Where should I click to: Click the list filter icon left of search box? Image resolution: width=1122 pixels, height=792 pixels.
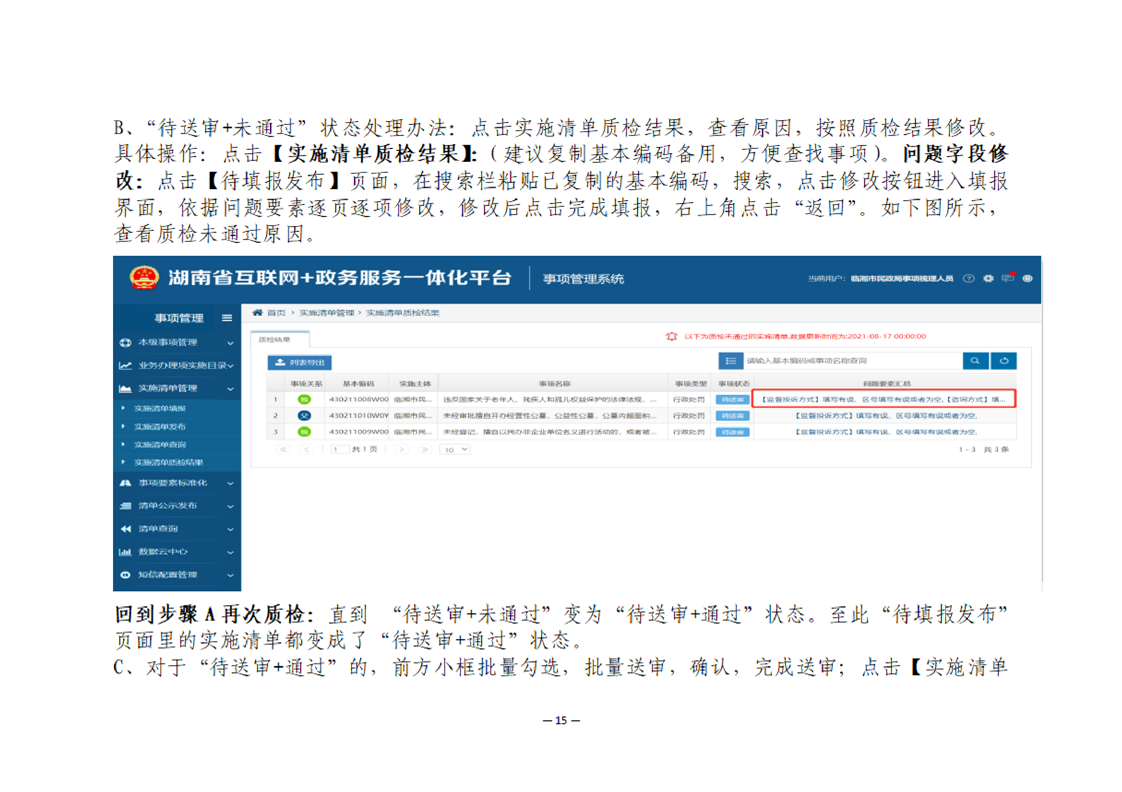pos(731,361)
